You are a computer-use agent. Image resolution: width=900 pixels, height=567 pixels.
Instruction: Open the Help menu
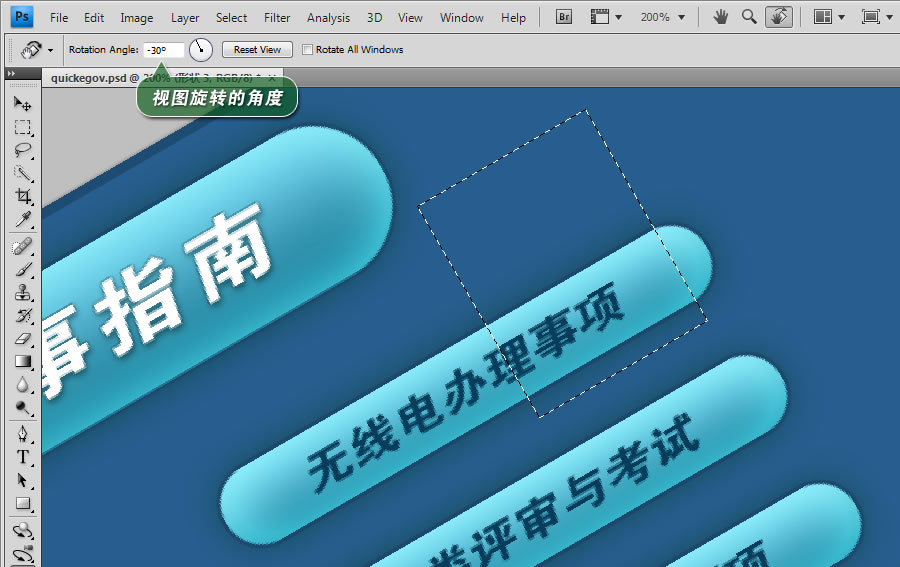coord(513,18)
